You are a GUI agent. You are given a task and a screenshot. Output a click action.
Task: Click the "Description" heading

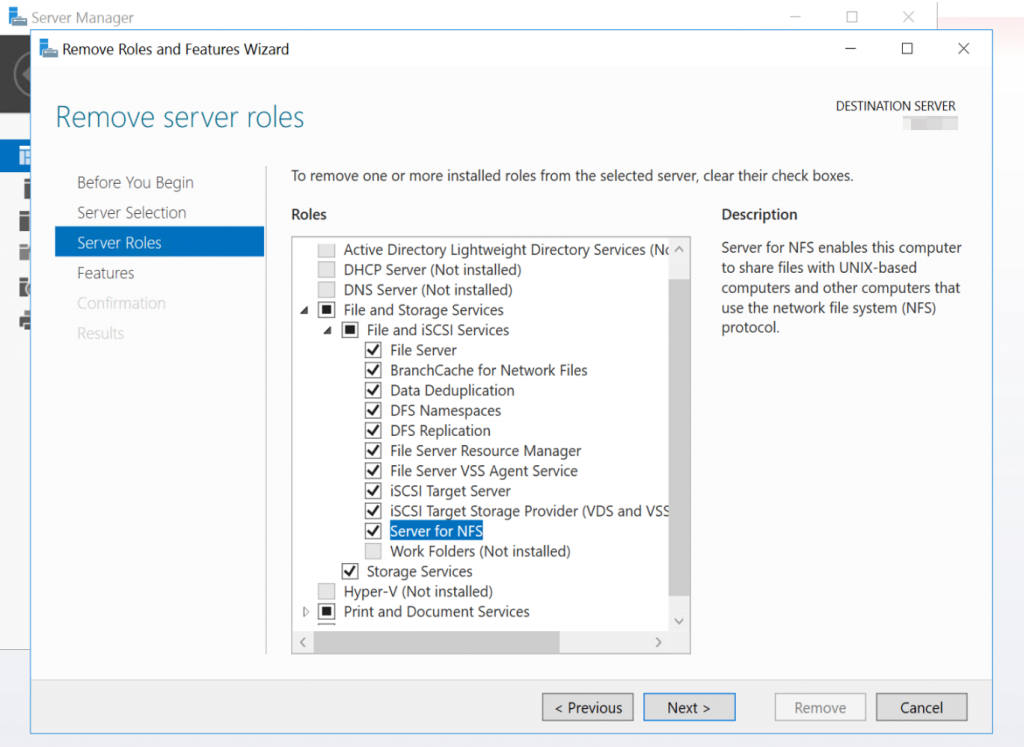[759, 214]
